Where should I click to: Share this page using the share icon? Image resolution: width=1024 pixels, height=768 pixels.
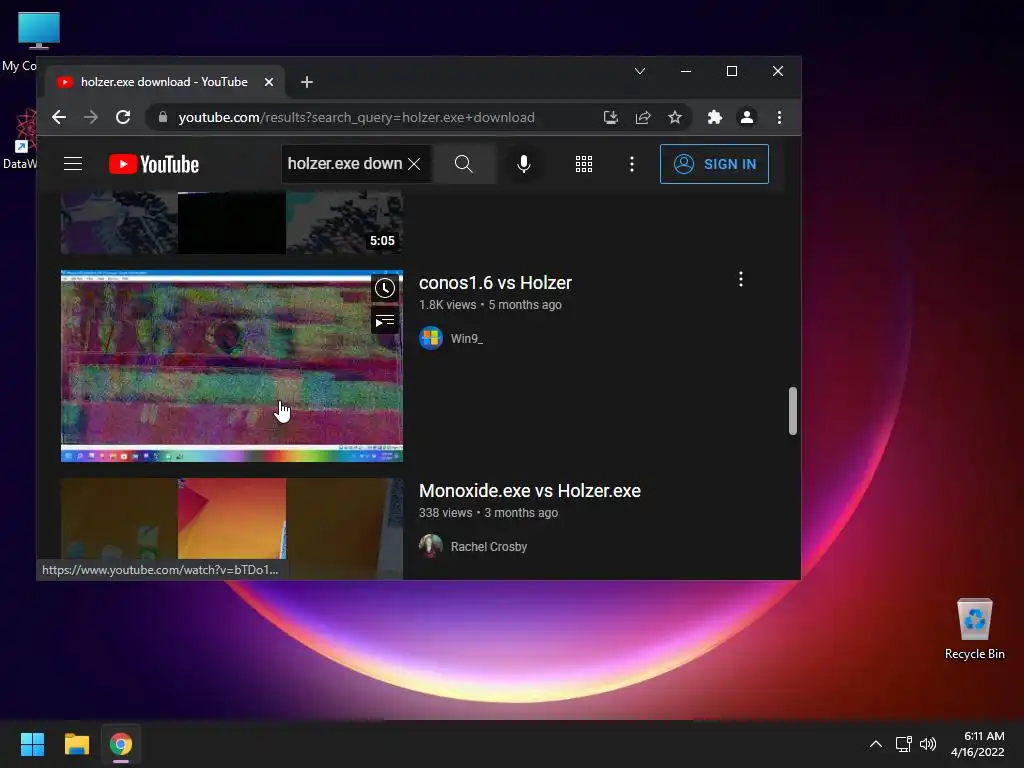click(x=643, y=118)
